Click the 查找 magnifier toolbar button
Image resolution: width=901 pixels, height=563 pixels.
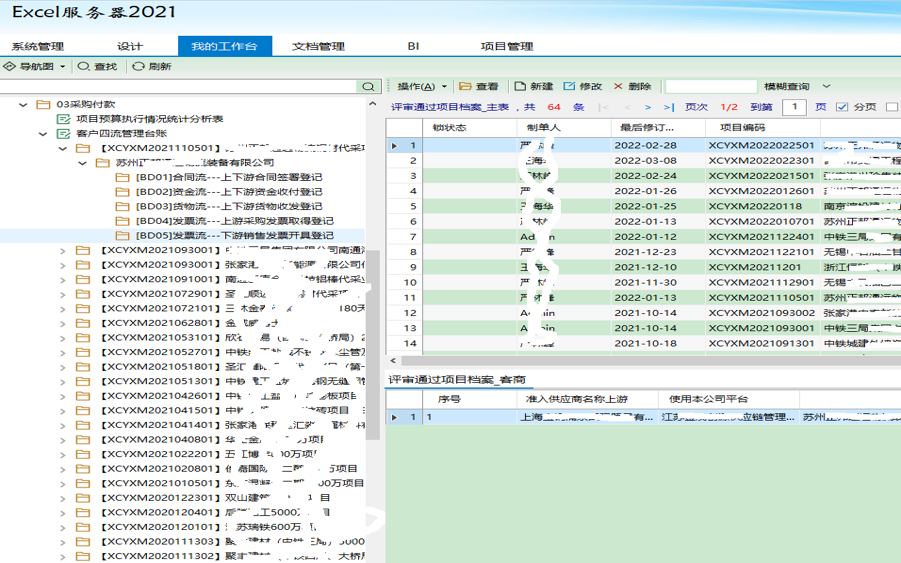(97, 67)
